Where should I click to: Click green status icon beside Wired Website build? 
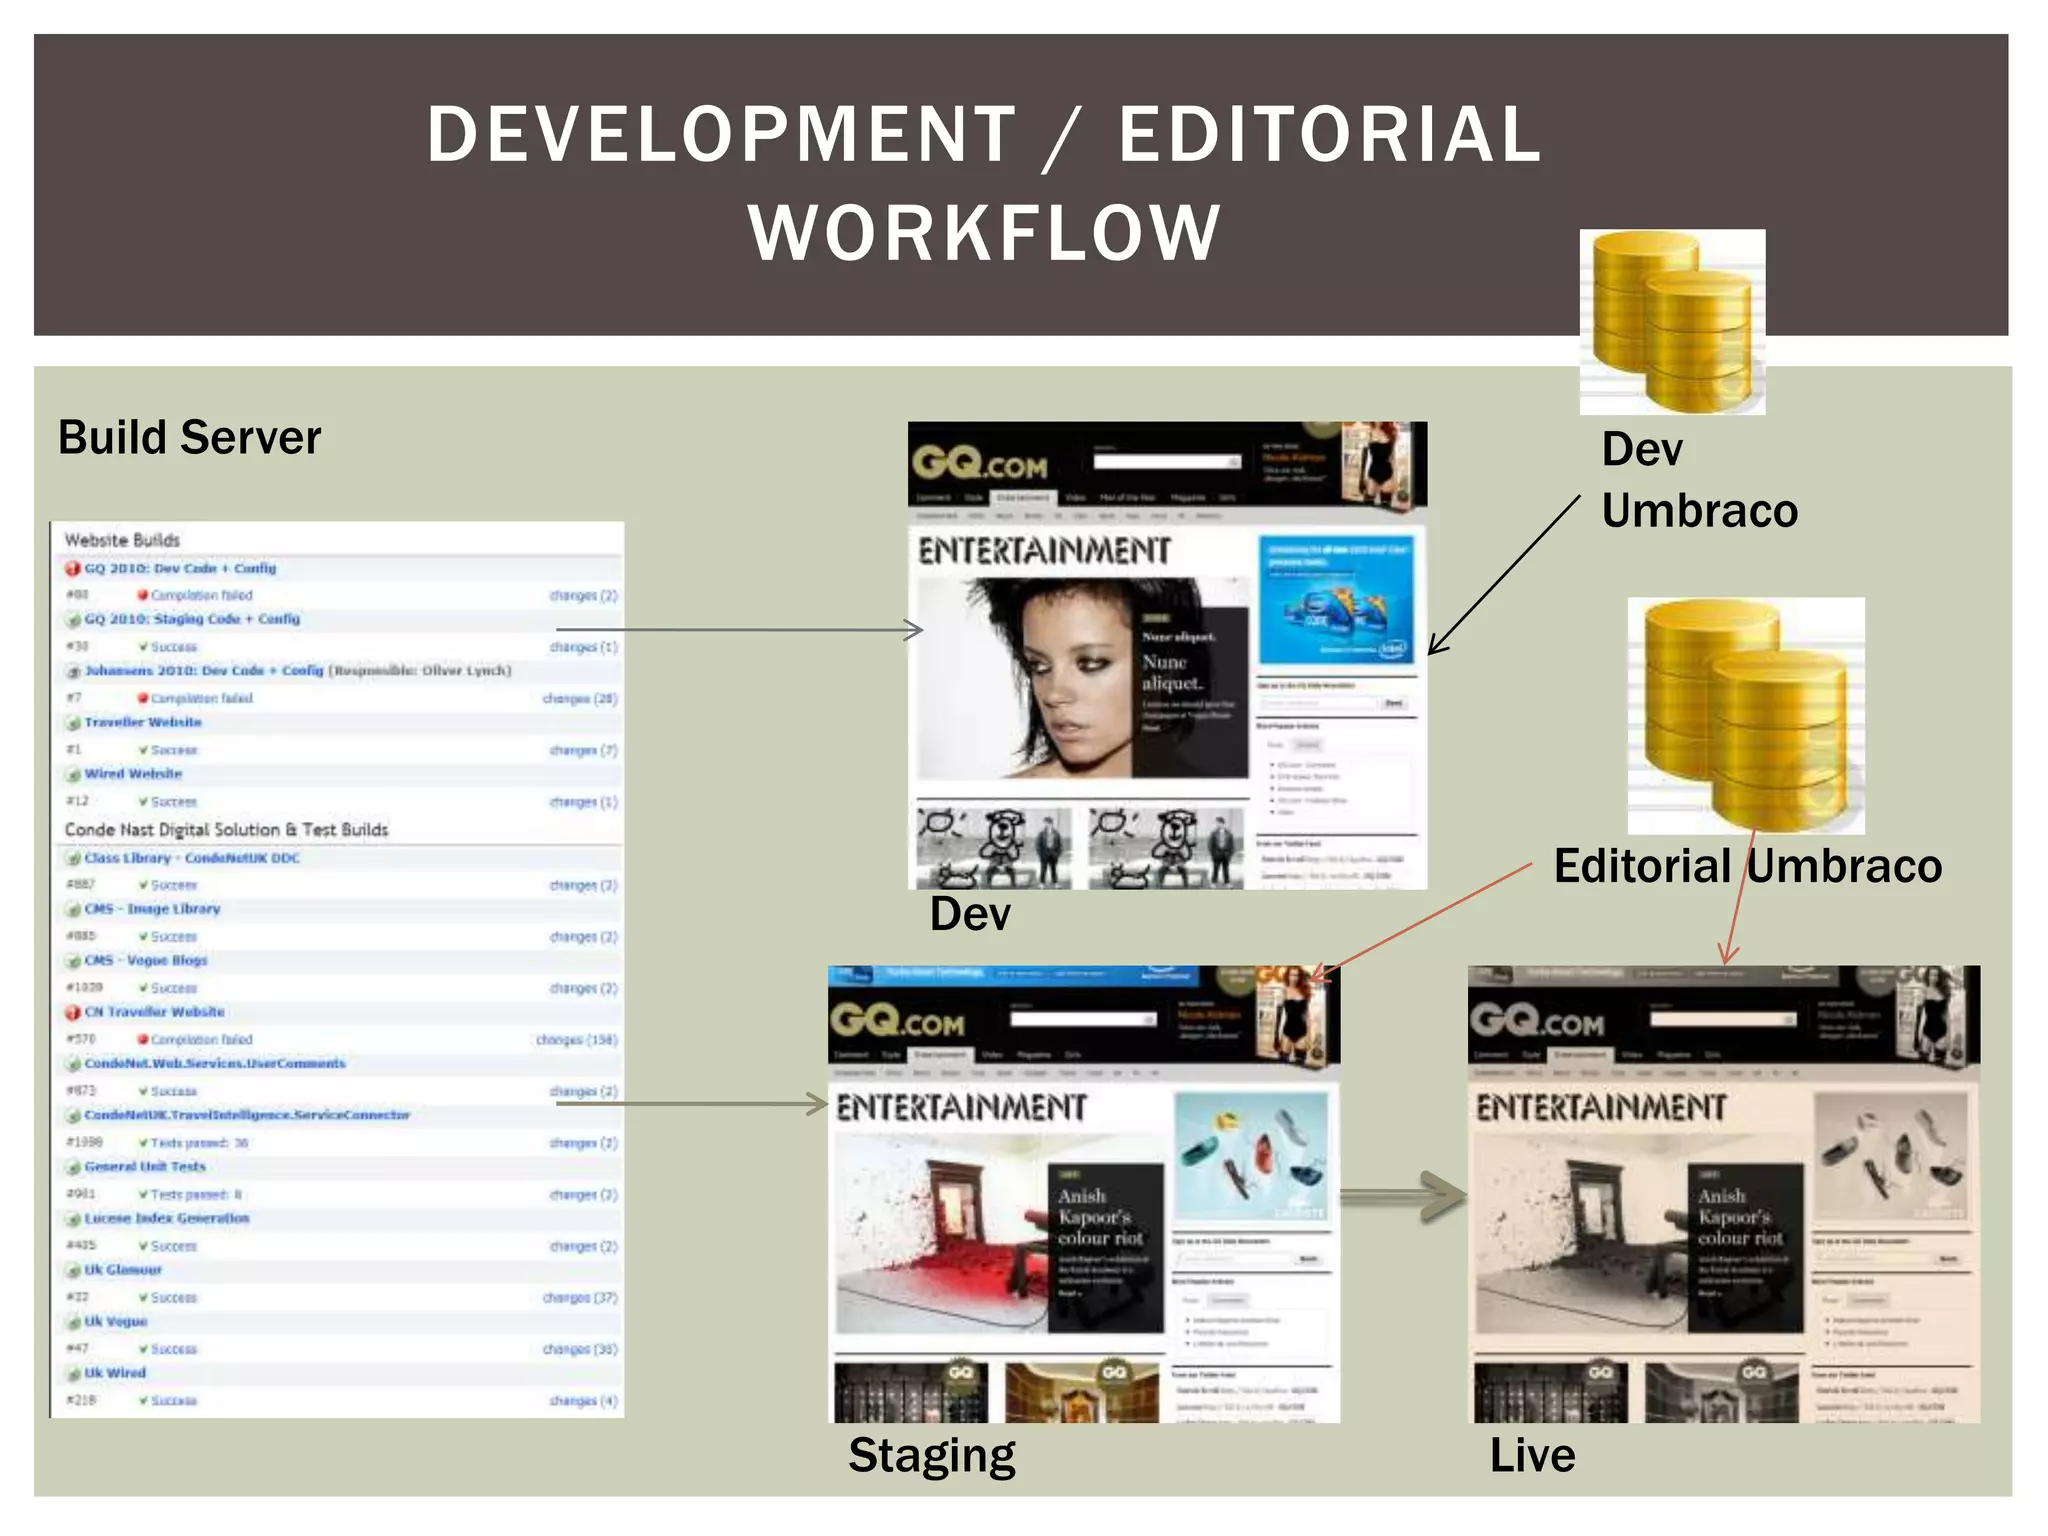[x=73, y=774]
